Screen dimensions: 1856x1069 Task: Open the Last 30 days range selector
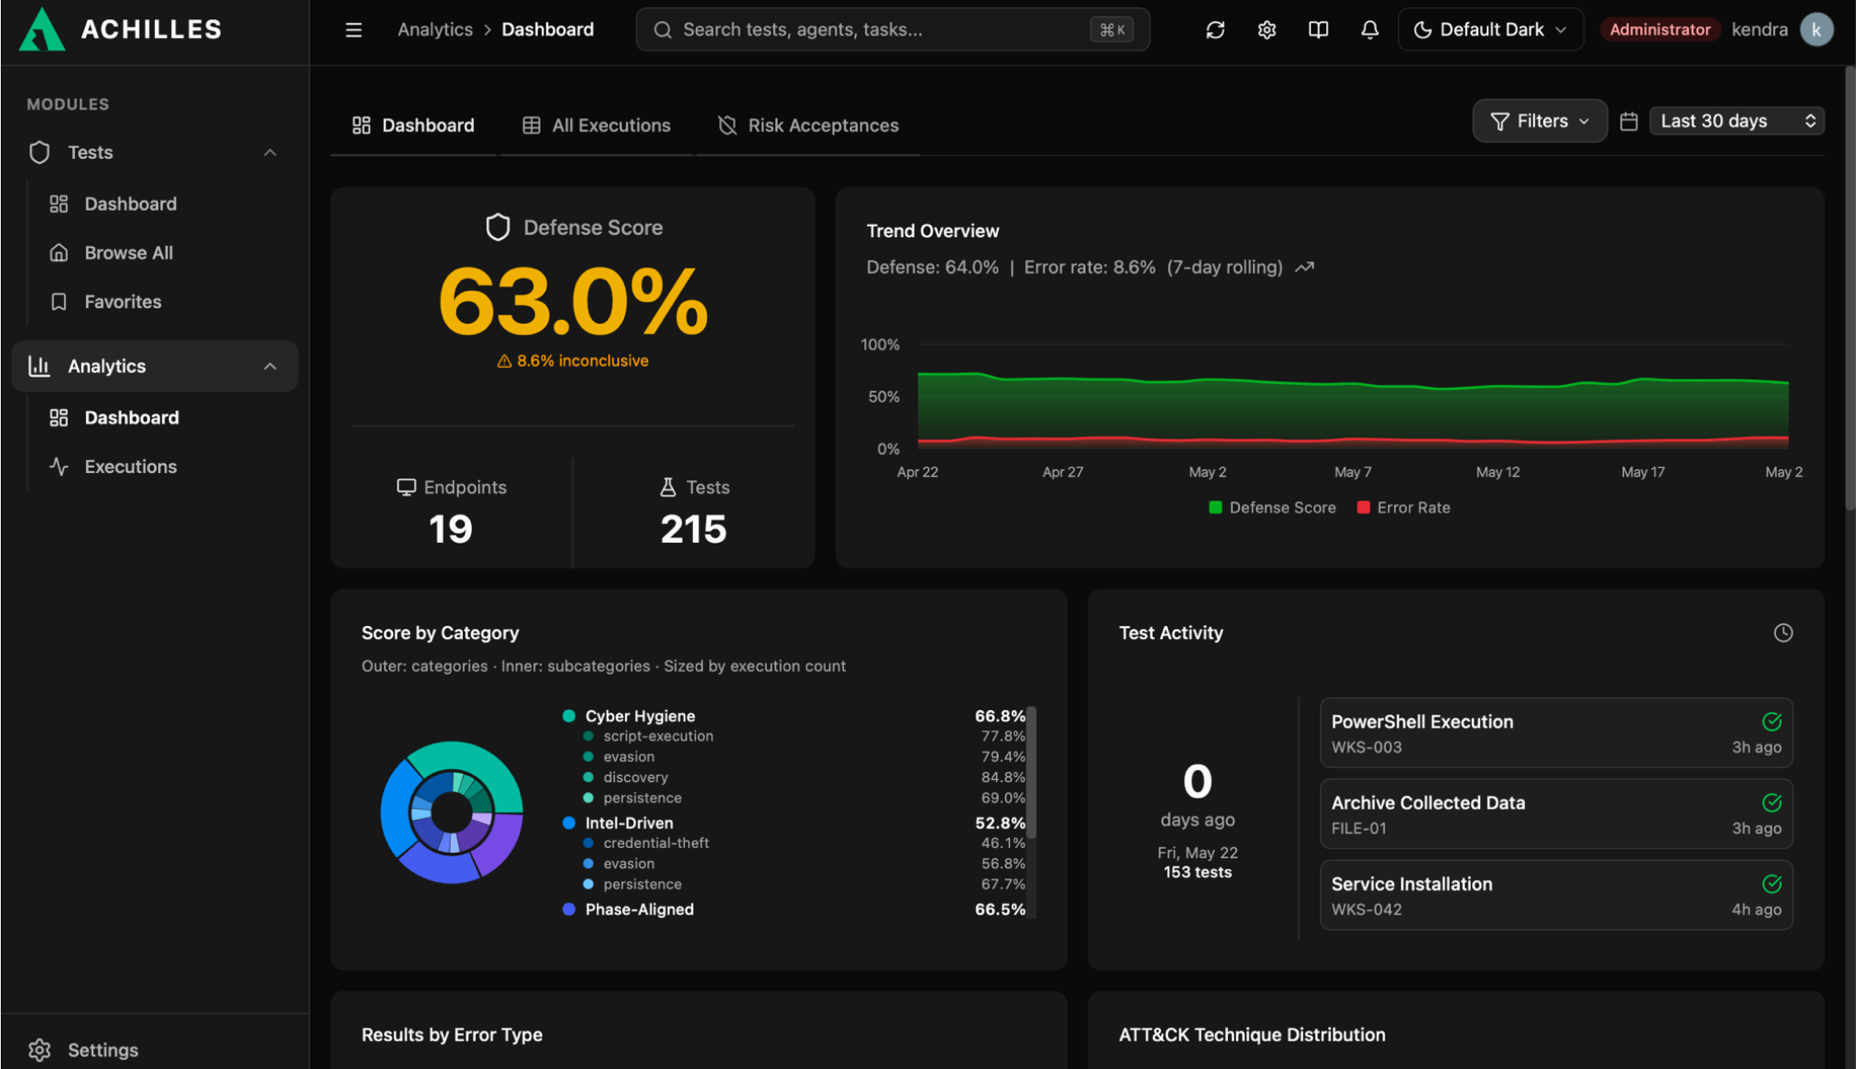pos(1737,121)
